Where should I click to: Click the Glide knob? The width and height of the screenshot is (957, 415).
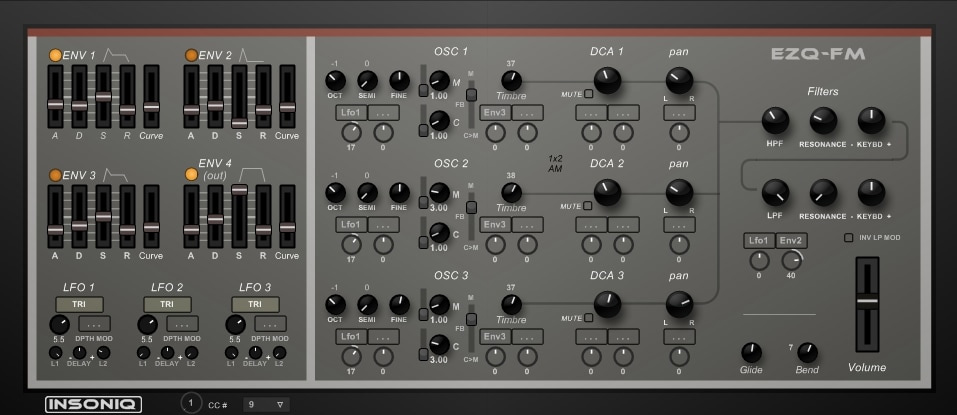point(751,353)
